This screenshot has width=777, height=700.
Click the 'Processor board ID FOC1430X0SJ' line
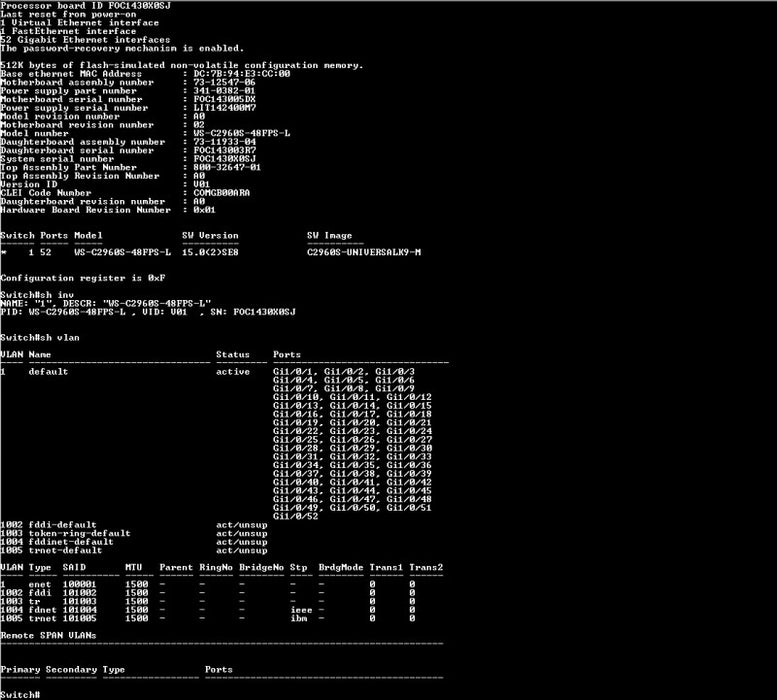pyautogui.click(x=85, y=6)
